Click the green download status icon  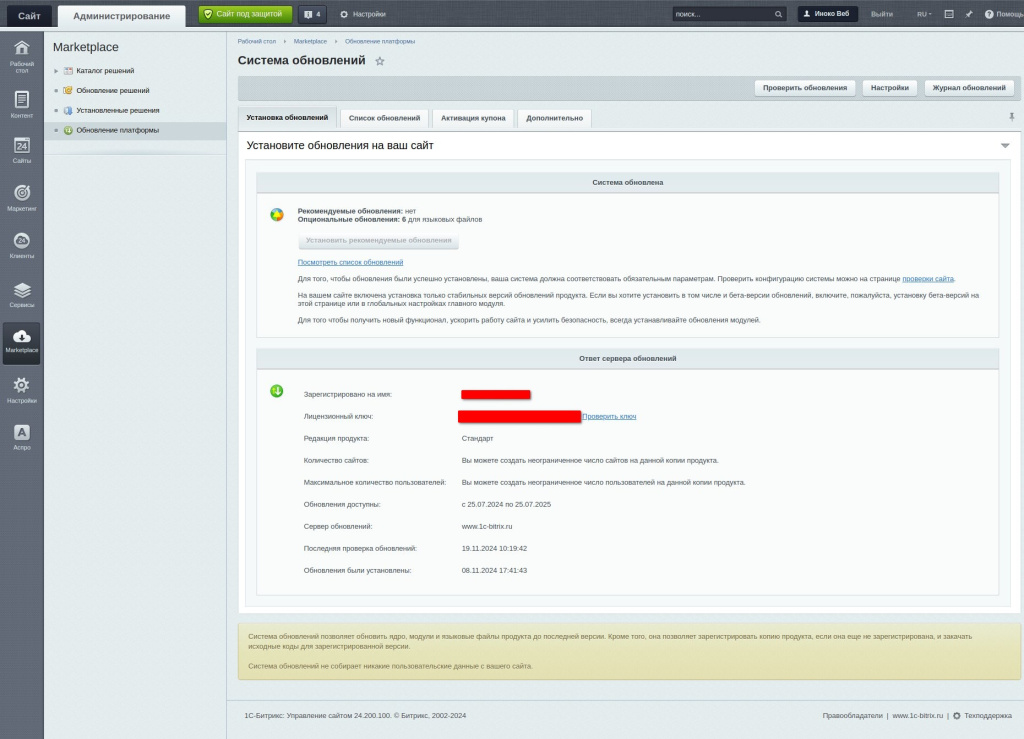(277, 391)
